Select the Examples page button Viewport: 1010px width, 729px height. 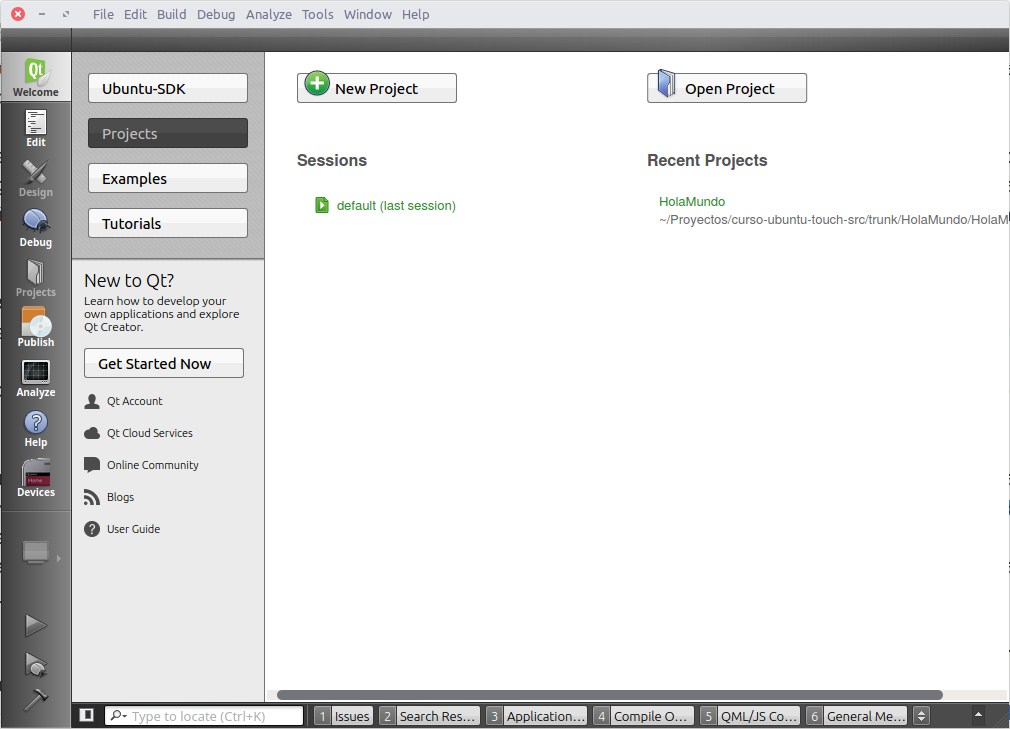point(167,178)
